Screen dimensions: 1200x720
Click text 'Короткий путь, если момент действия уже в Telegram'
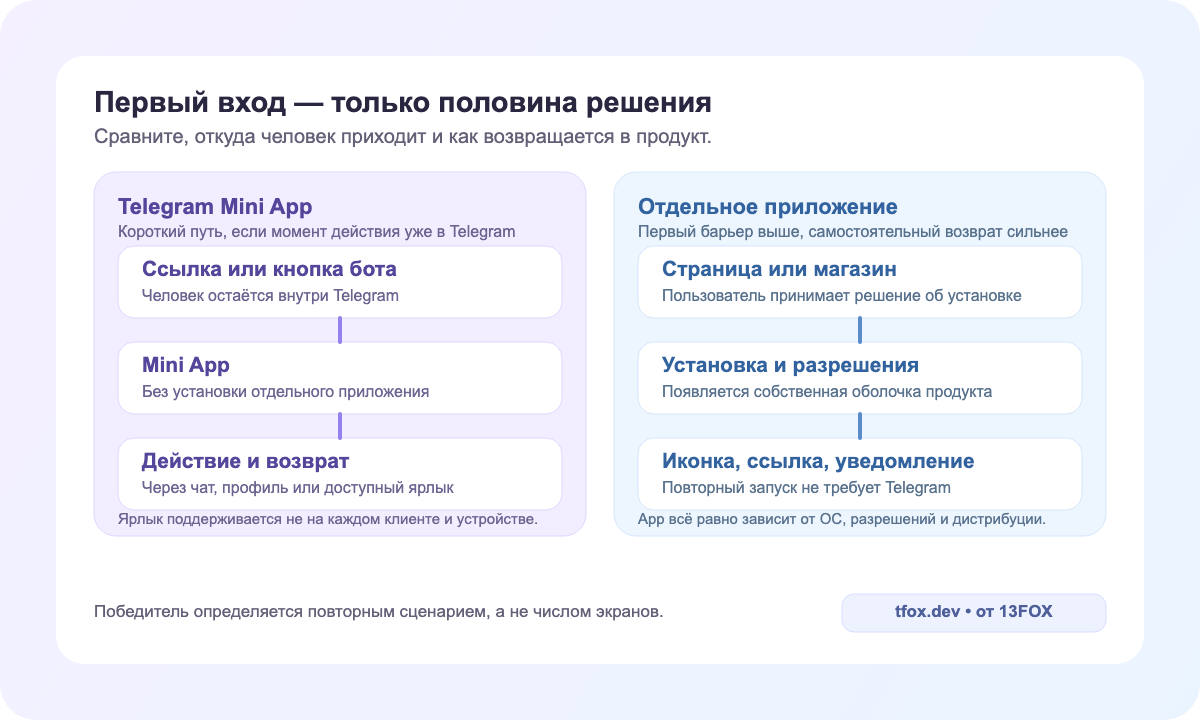(316, 232)
